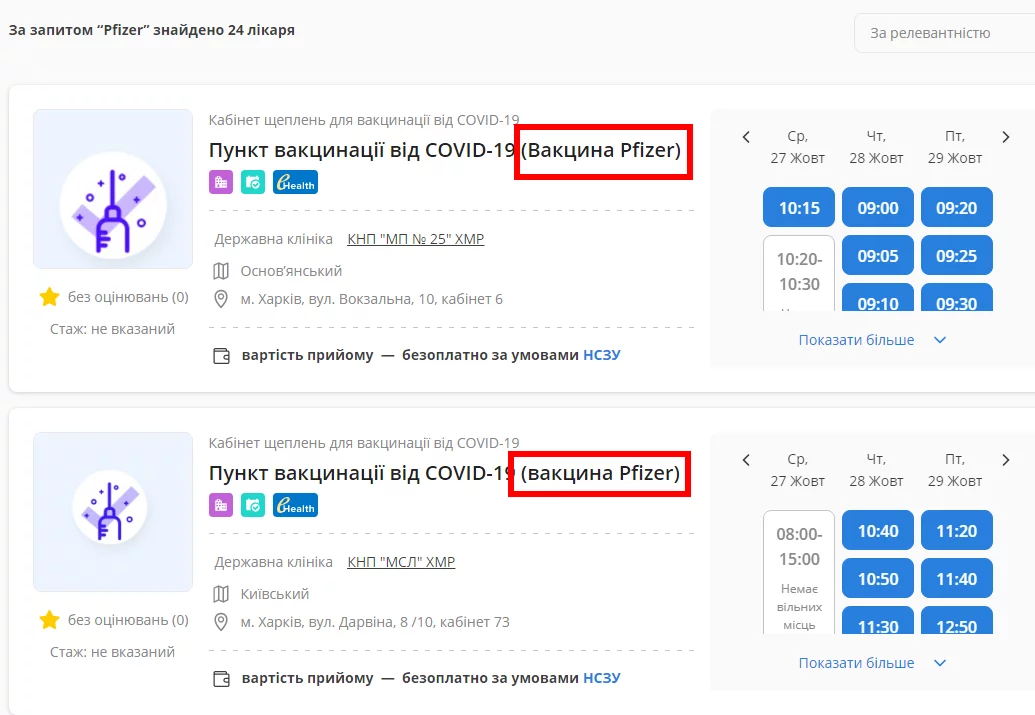
Task: Open clinic link КНП "МСЛ" ХМР
Action: point(401,562)
